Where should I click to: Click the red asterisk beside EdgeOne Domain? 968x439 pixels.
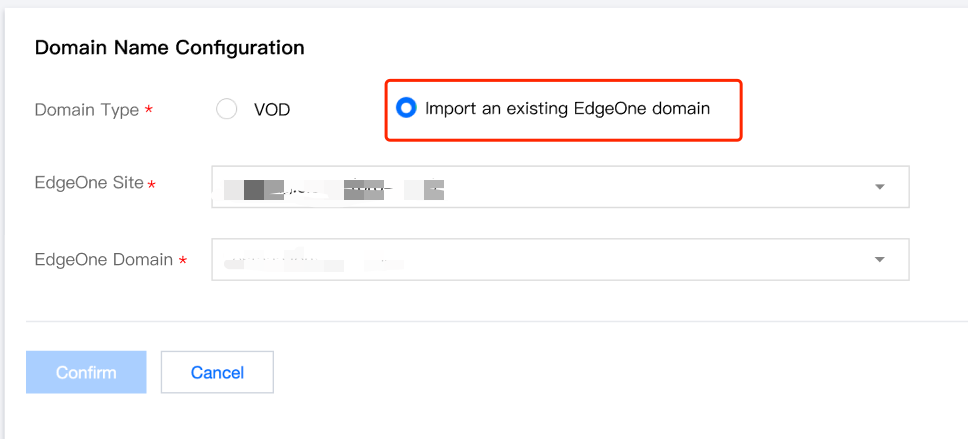tap(183, 261)
